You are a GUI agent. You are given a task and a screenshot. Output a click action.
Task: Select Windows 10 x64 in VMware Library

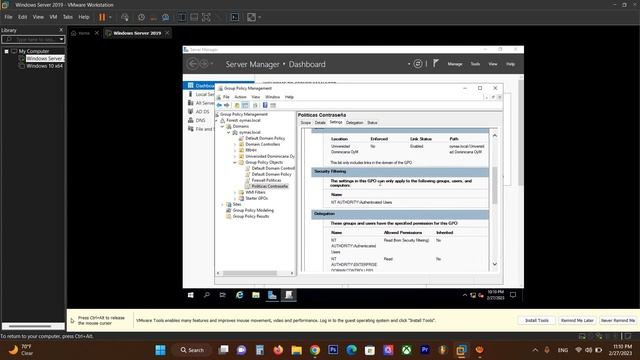pos(44,66)
